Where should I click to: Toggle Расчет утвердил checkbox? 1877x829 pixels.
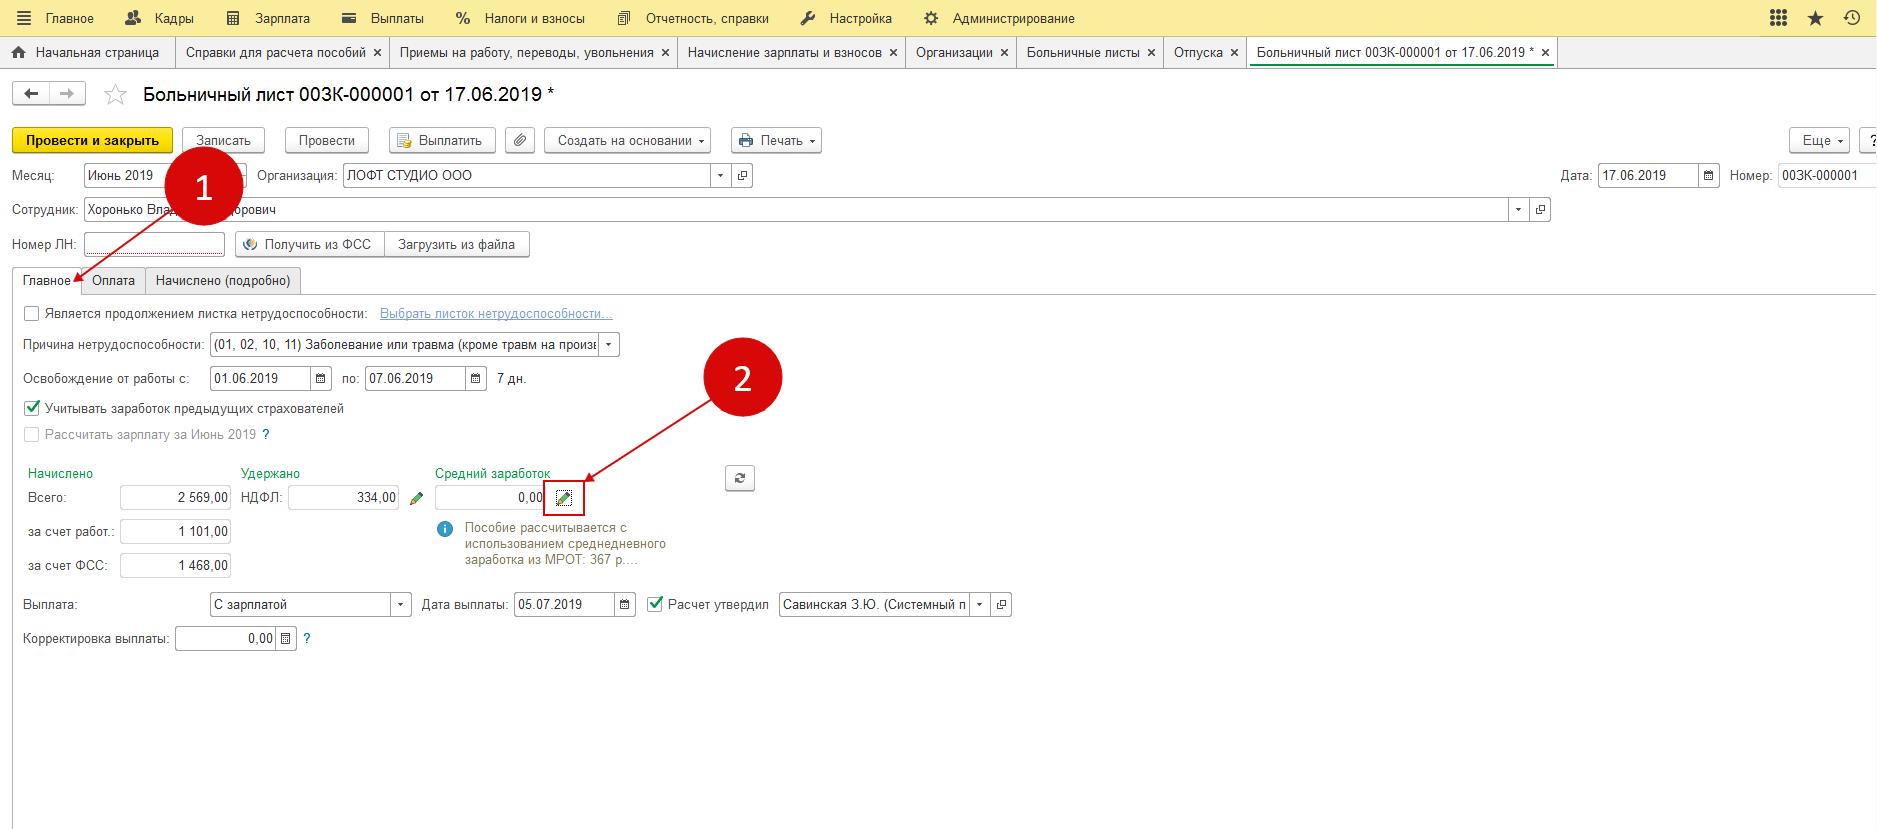655,604
